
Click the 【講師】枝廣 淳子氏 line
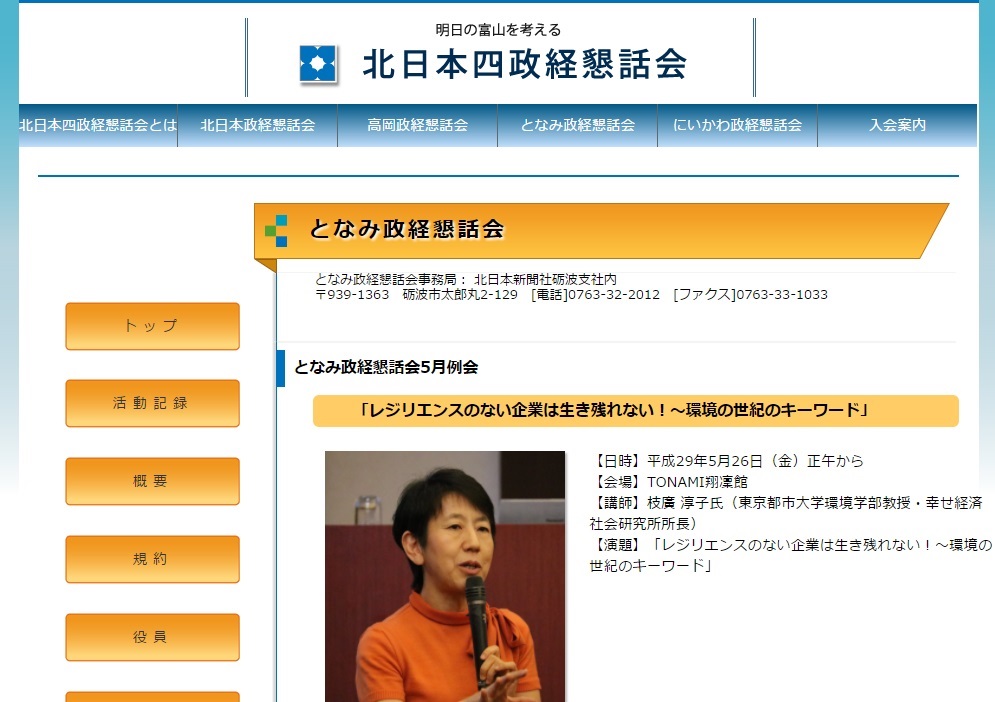(x=786, y=513)
